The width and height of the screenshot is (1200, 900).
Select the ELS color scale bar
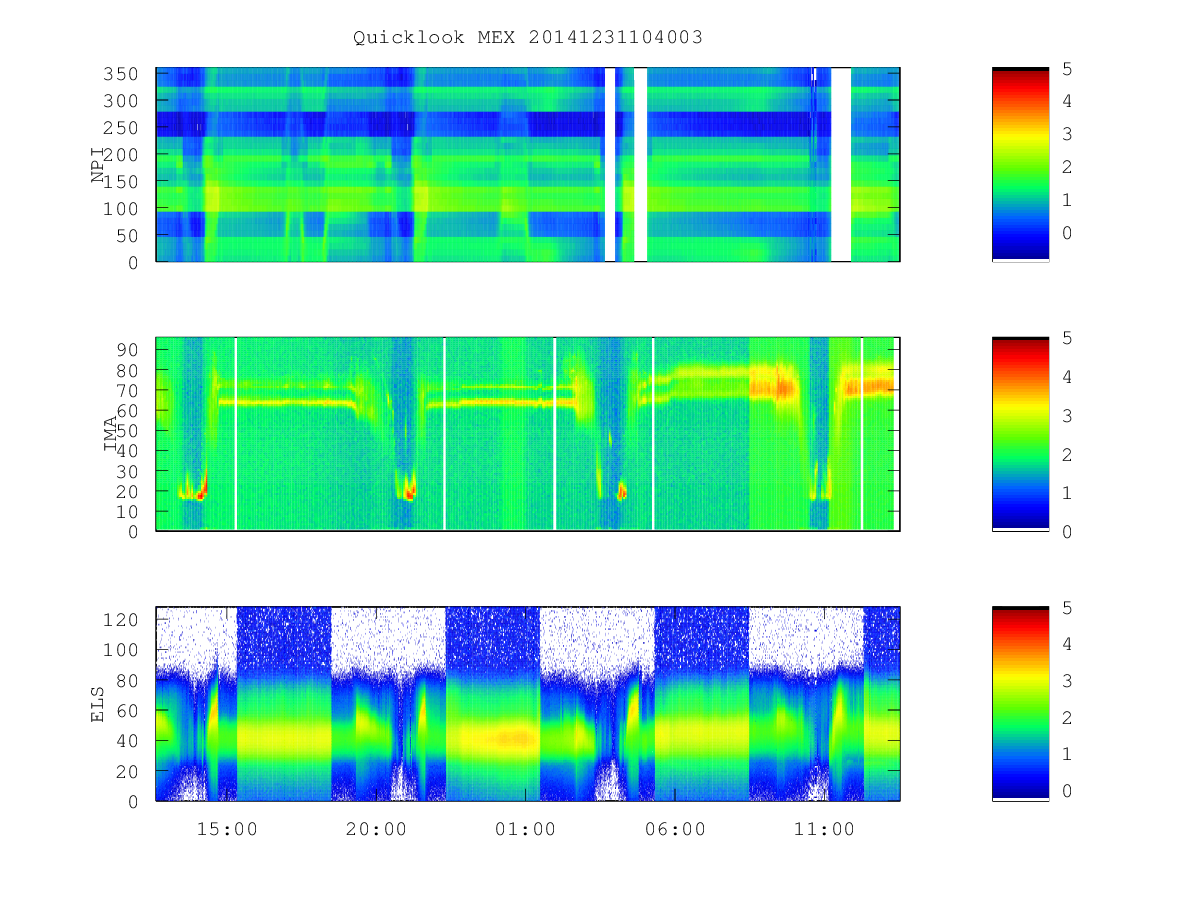pyautogui.click(x=1020, y=703)
